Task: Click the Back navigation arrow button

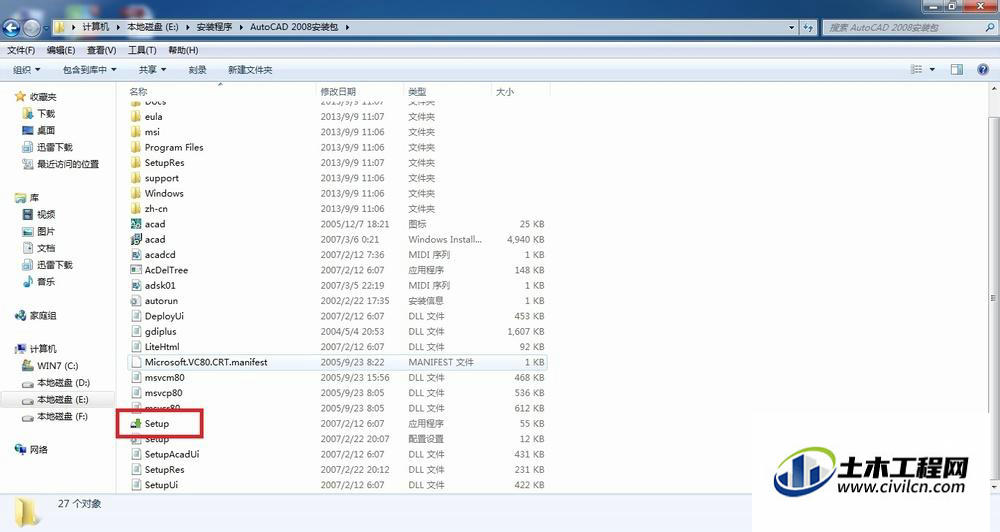Action: coord(11,27)
